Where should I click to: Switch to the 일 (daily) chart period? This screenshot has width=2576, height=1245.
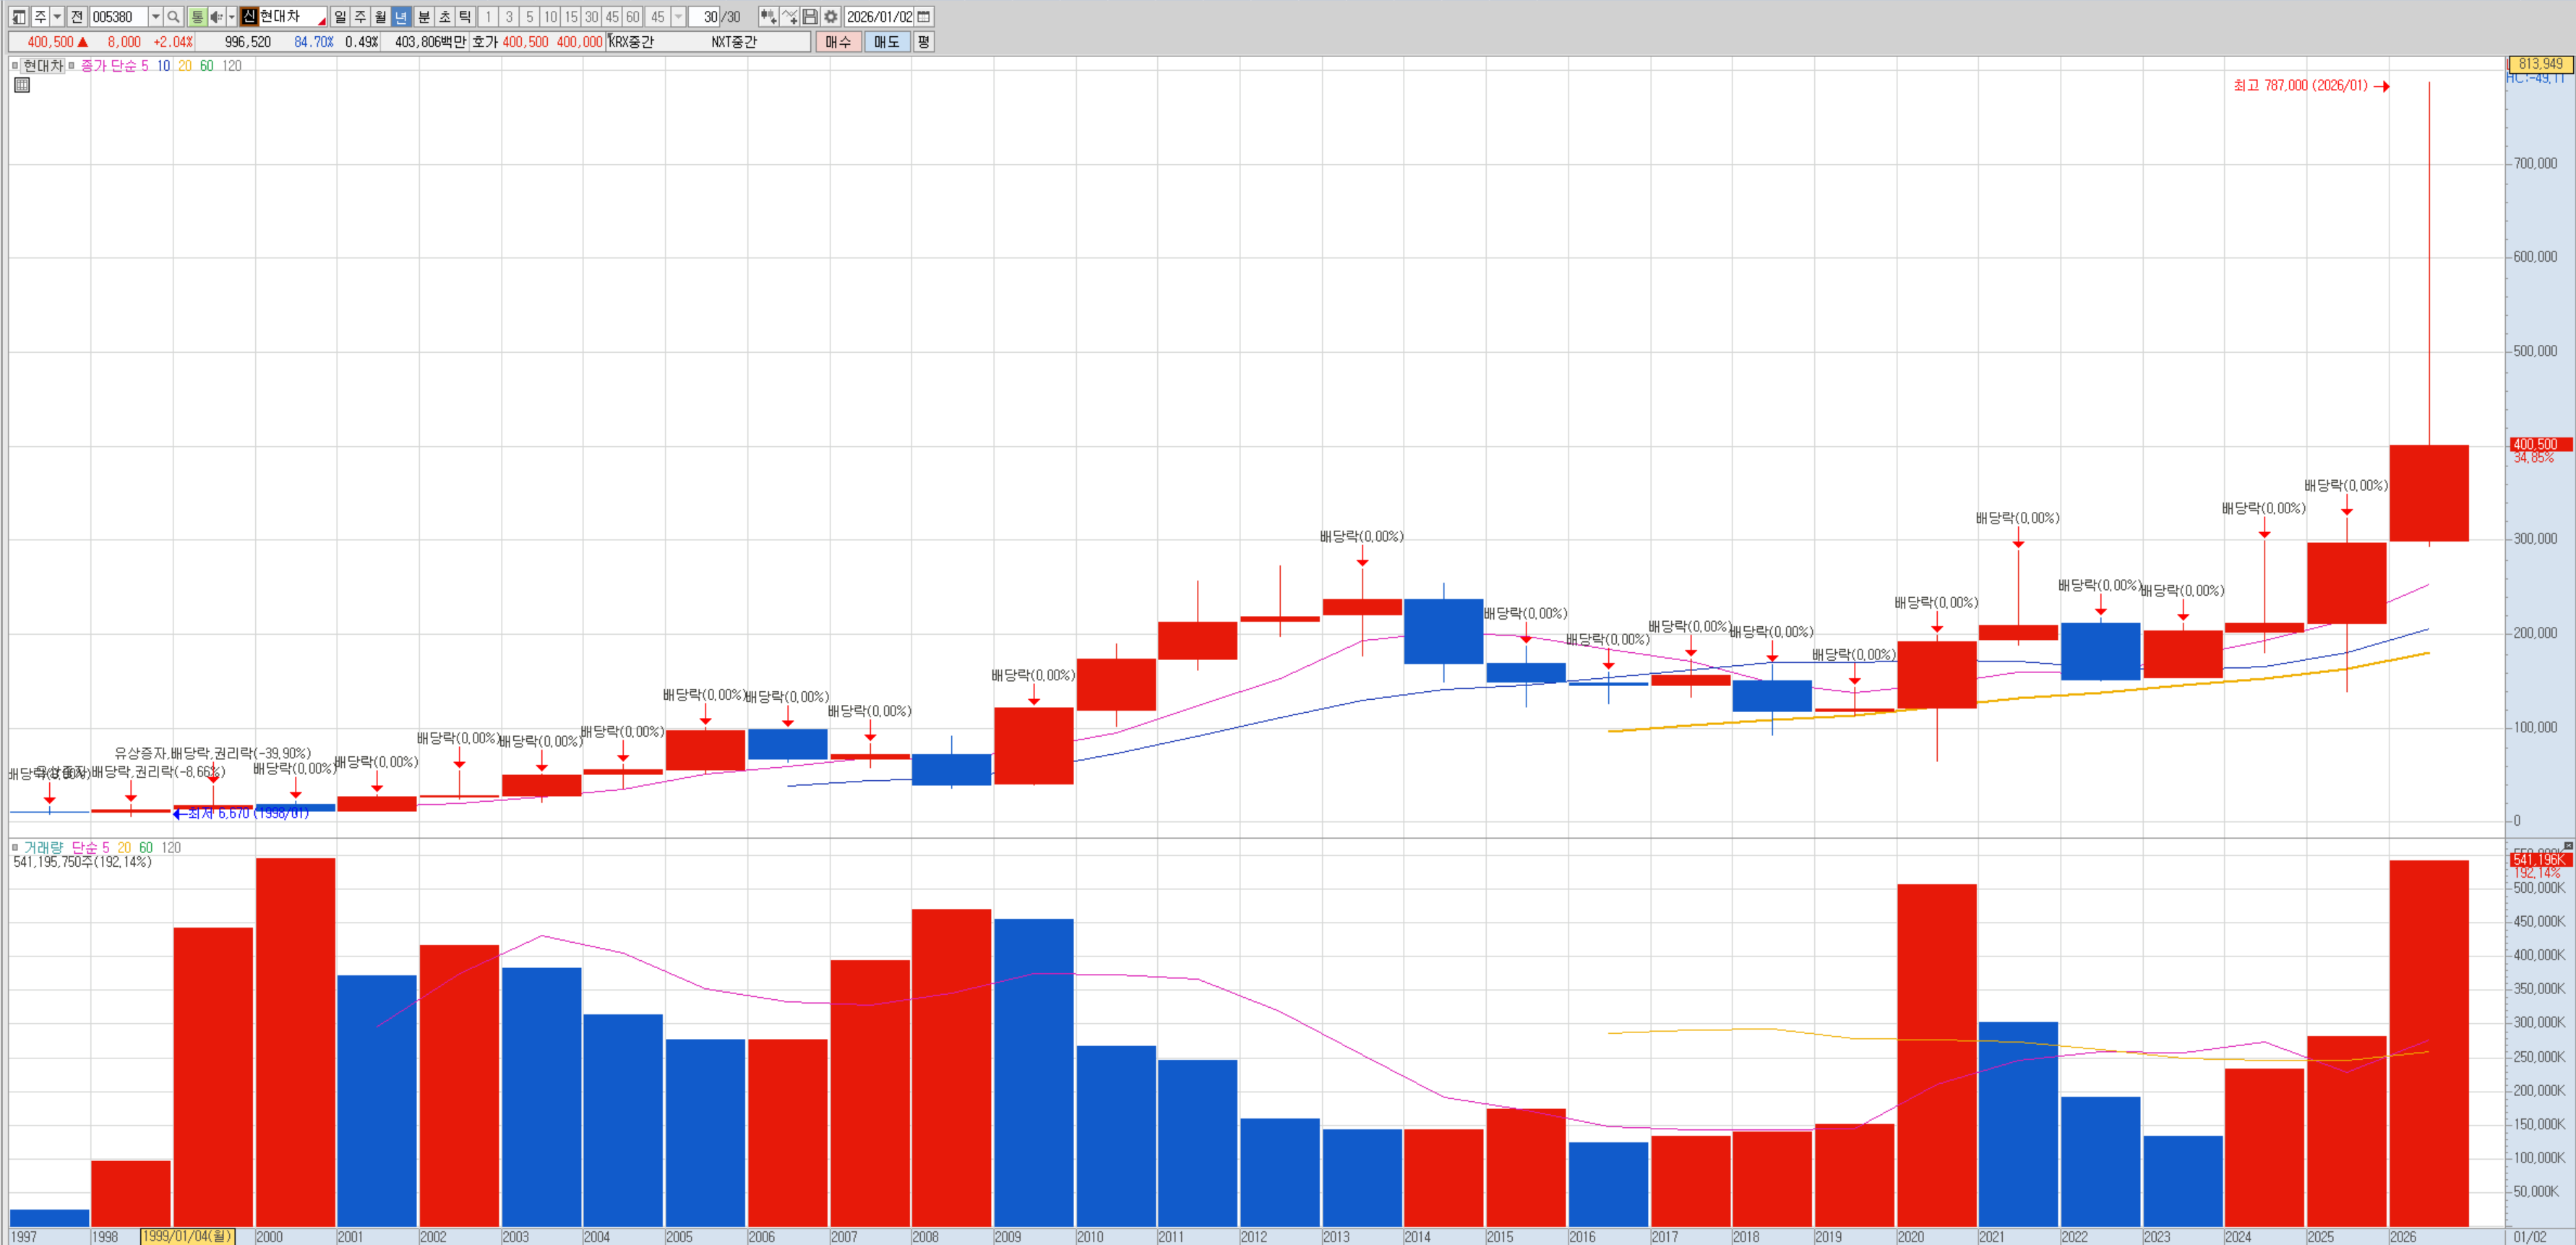click(x=340, y=16)
